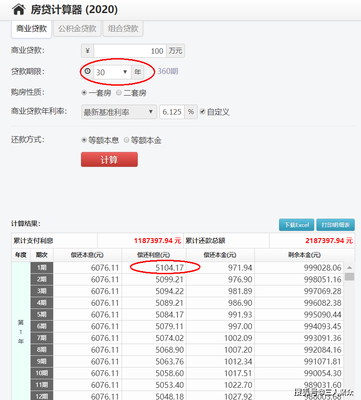Click the ¥ currency symbol box
361x400 pixels.
pos(88,51)
